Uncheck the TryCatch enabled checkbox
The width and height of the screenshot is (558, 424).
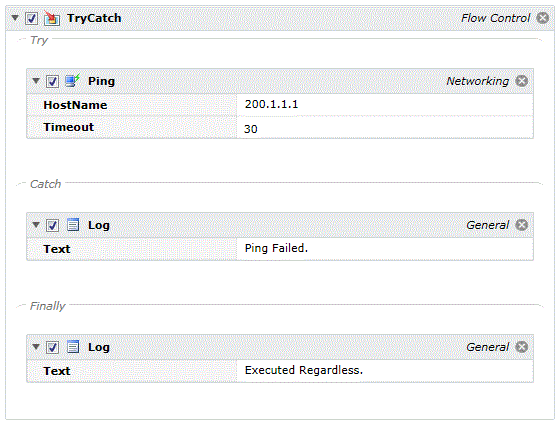[31, 18]
